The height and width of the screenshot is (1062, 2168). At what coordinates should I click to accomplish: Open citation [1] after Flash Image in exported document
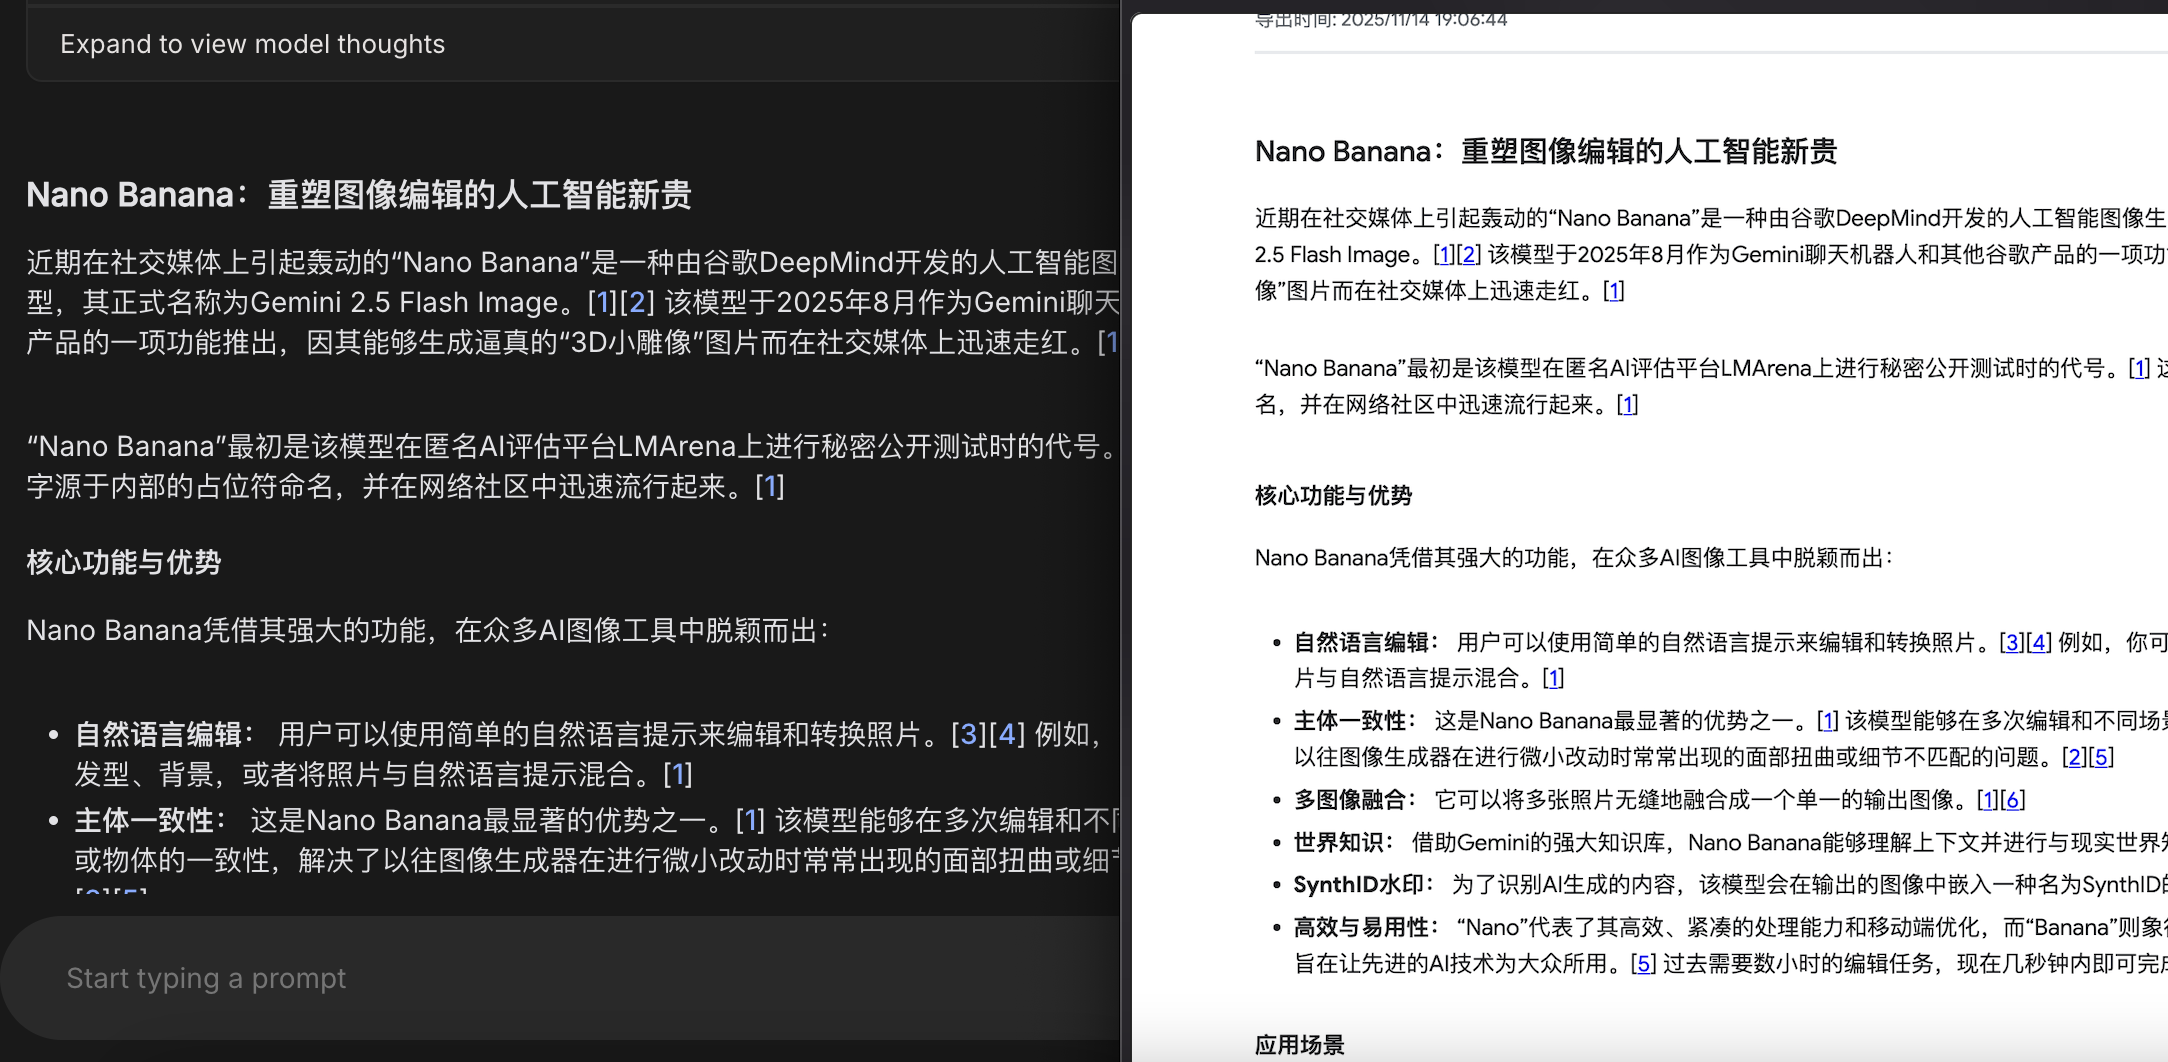coord(1442,254)
